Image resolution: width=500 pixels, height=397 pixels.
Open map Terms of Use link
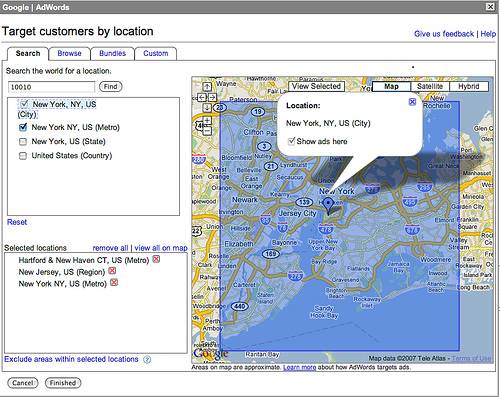coord(471,358)
